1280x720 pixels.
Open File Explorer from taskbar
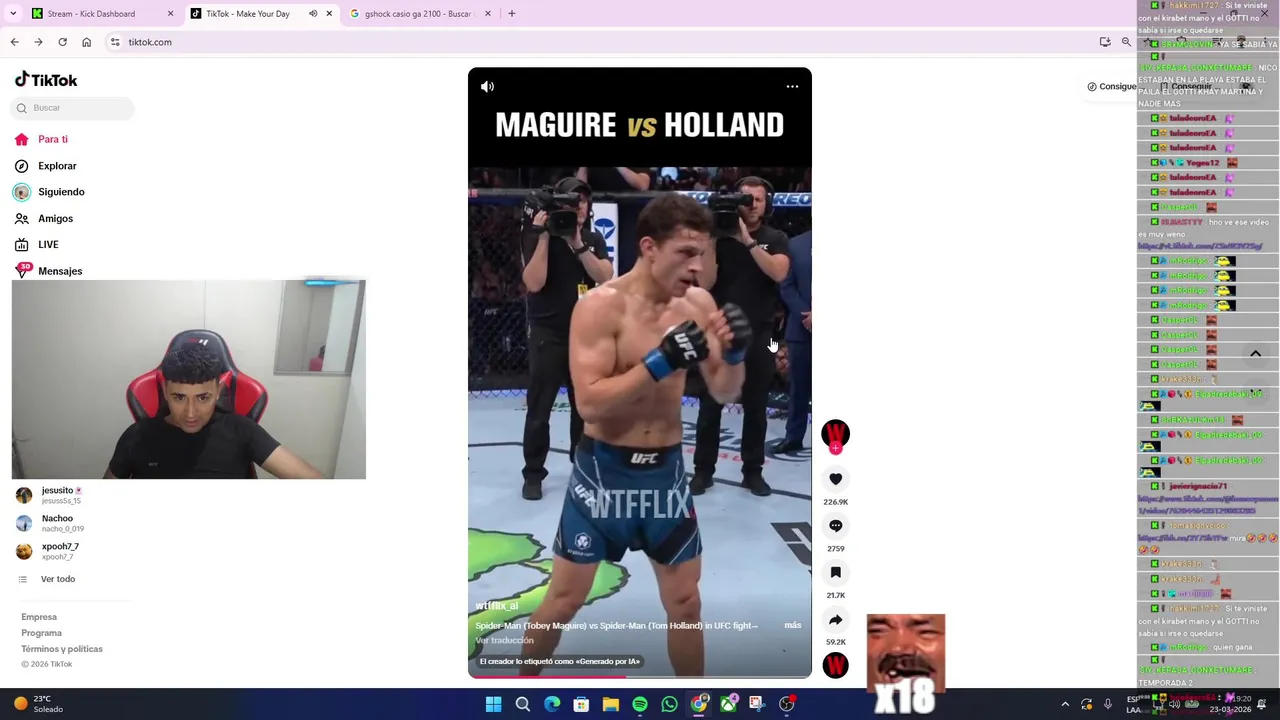click(610, 705)
